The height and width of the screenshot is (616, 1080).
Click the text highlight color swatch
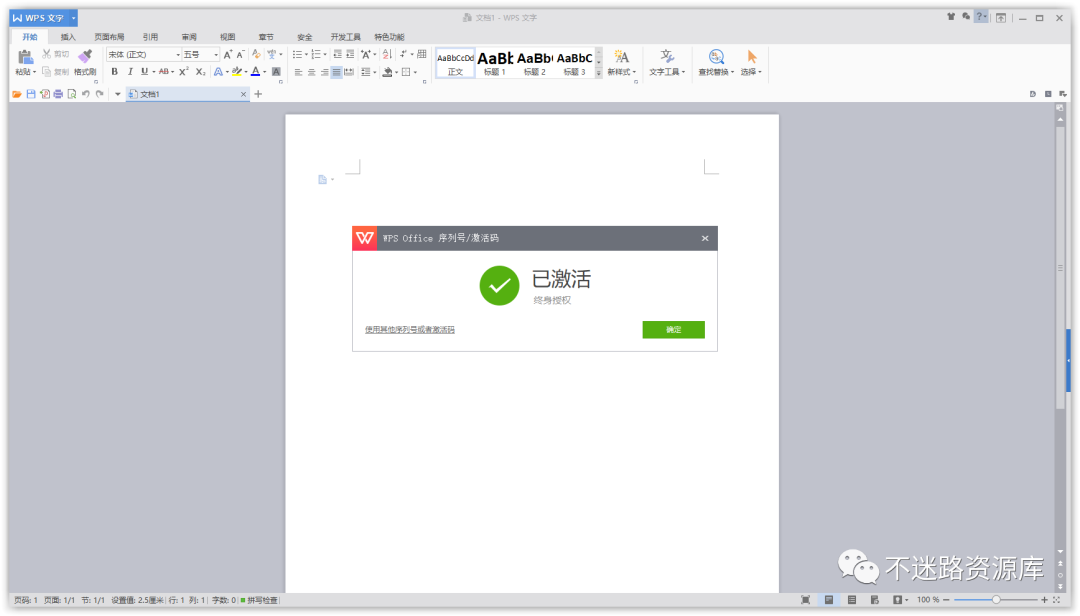(x=236, y=72)
